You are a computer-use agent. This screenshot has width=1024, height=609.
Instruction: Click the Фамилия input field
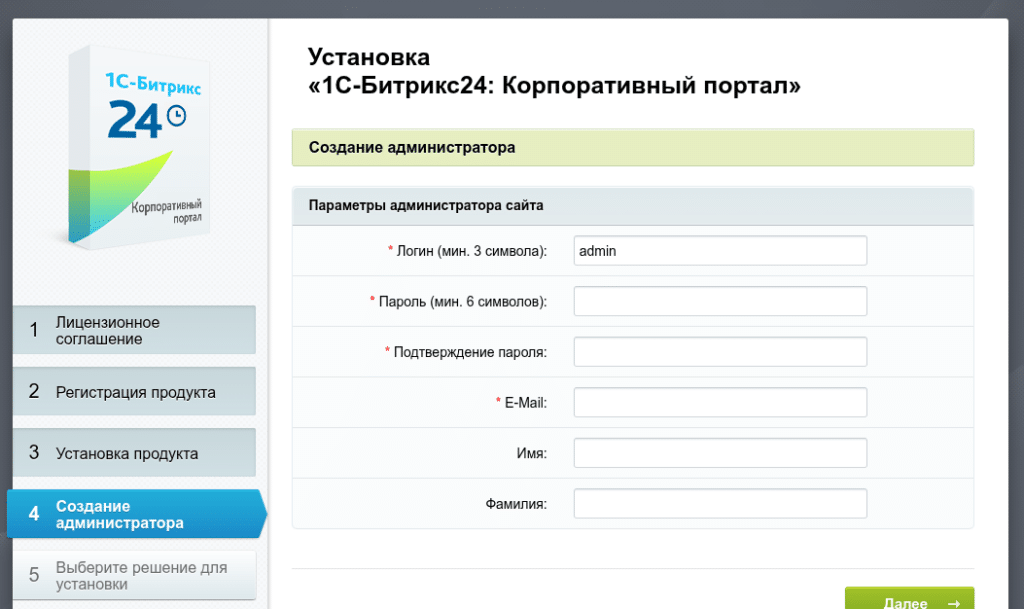719,503
